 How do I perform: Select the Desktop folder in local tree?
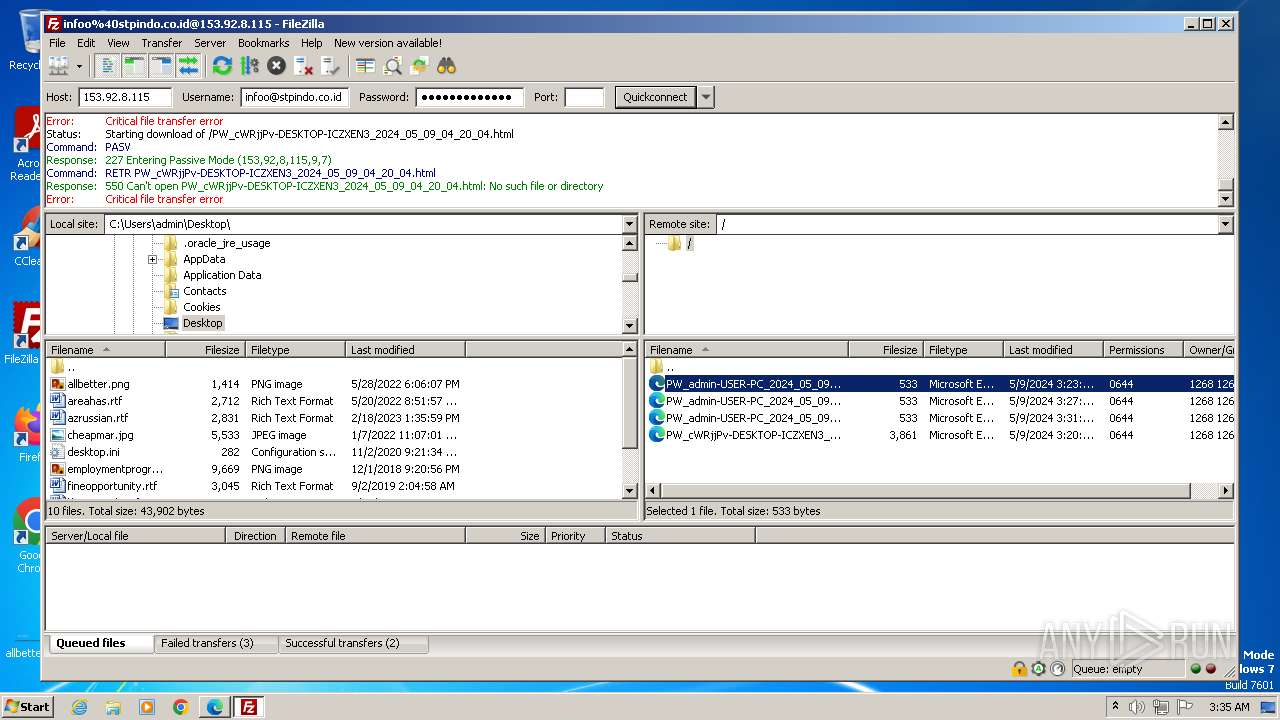click(202, 323)
